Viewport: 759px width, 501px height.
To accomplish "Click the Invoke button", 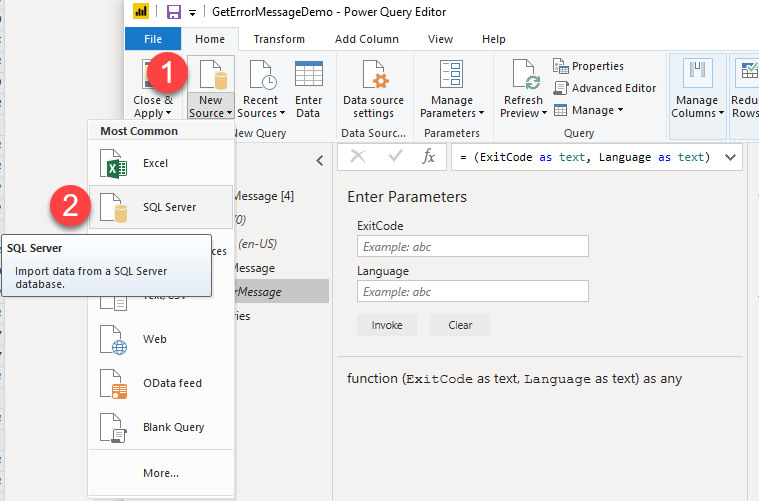I will coord(387,325).
